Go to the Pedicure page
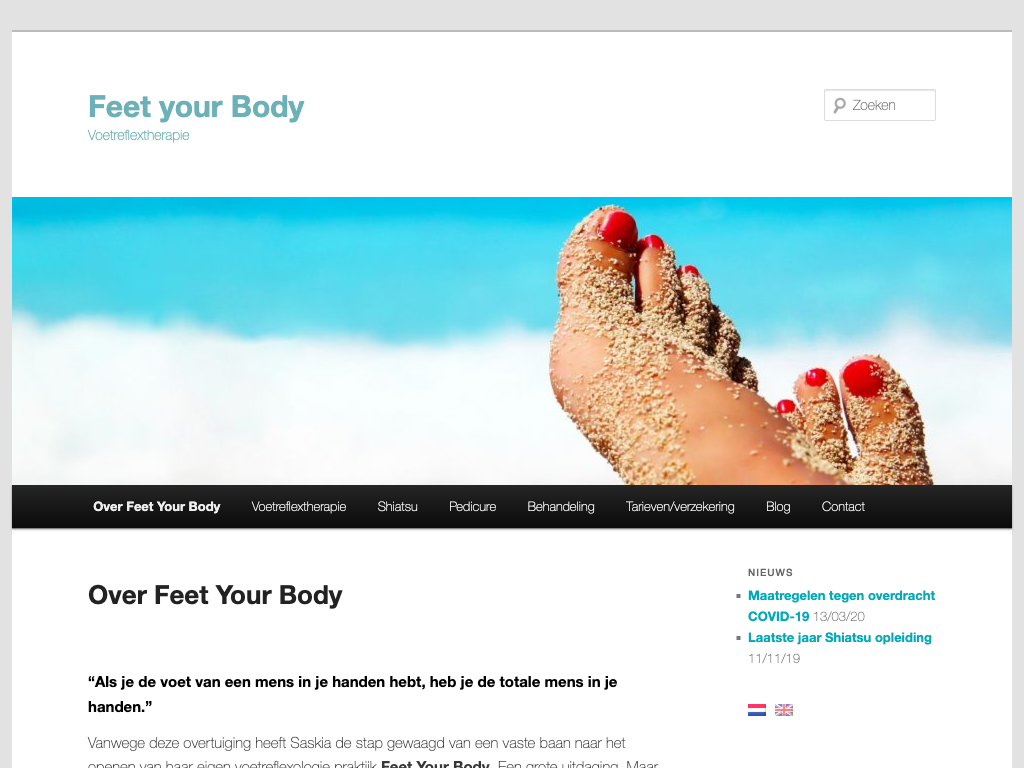 [x=472, y=507]
